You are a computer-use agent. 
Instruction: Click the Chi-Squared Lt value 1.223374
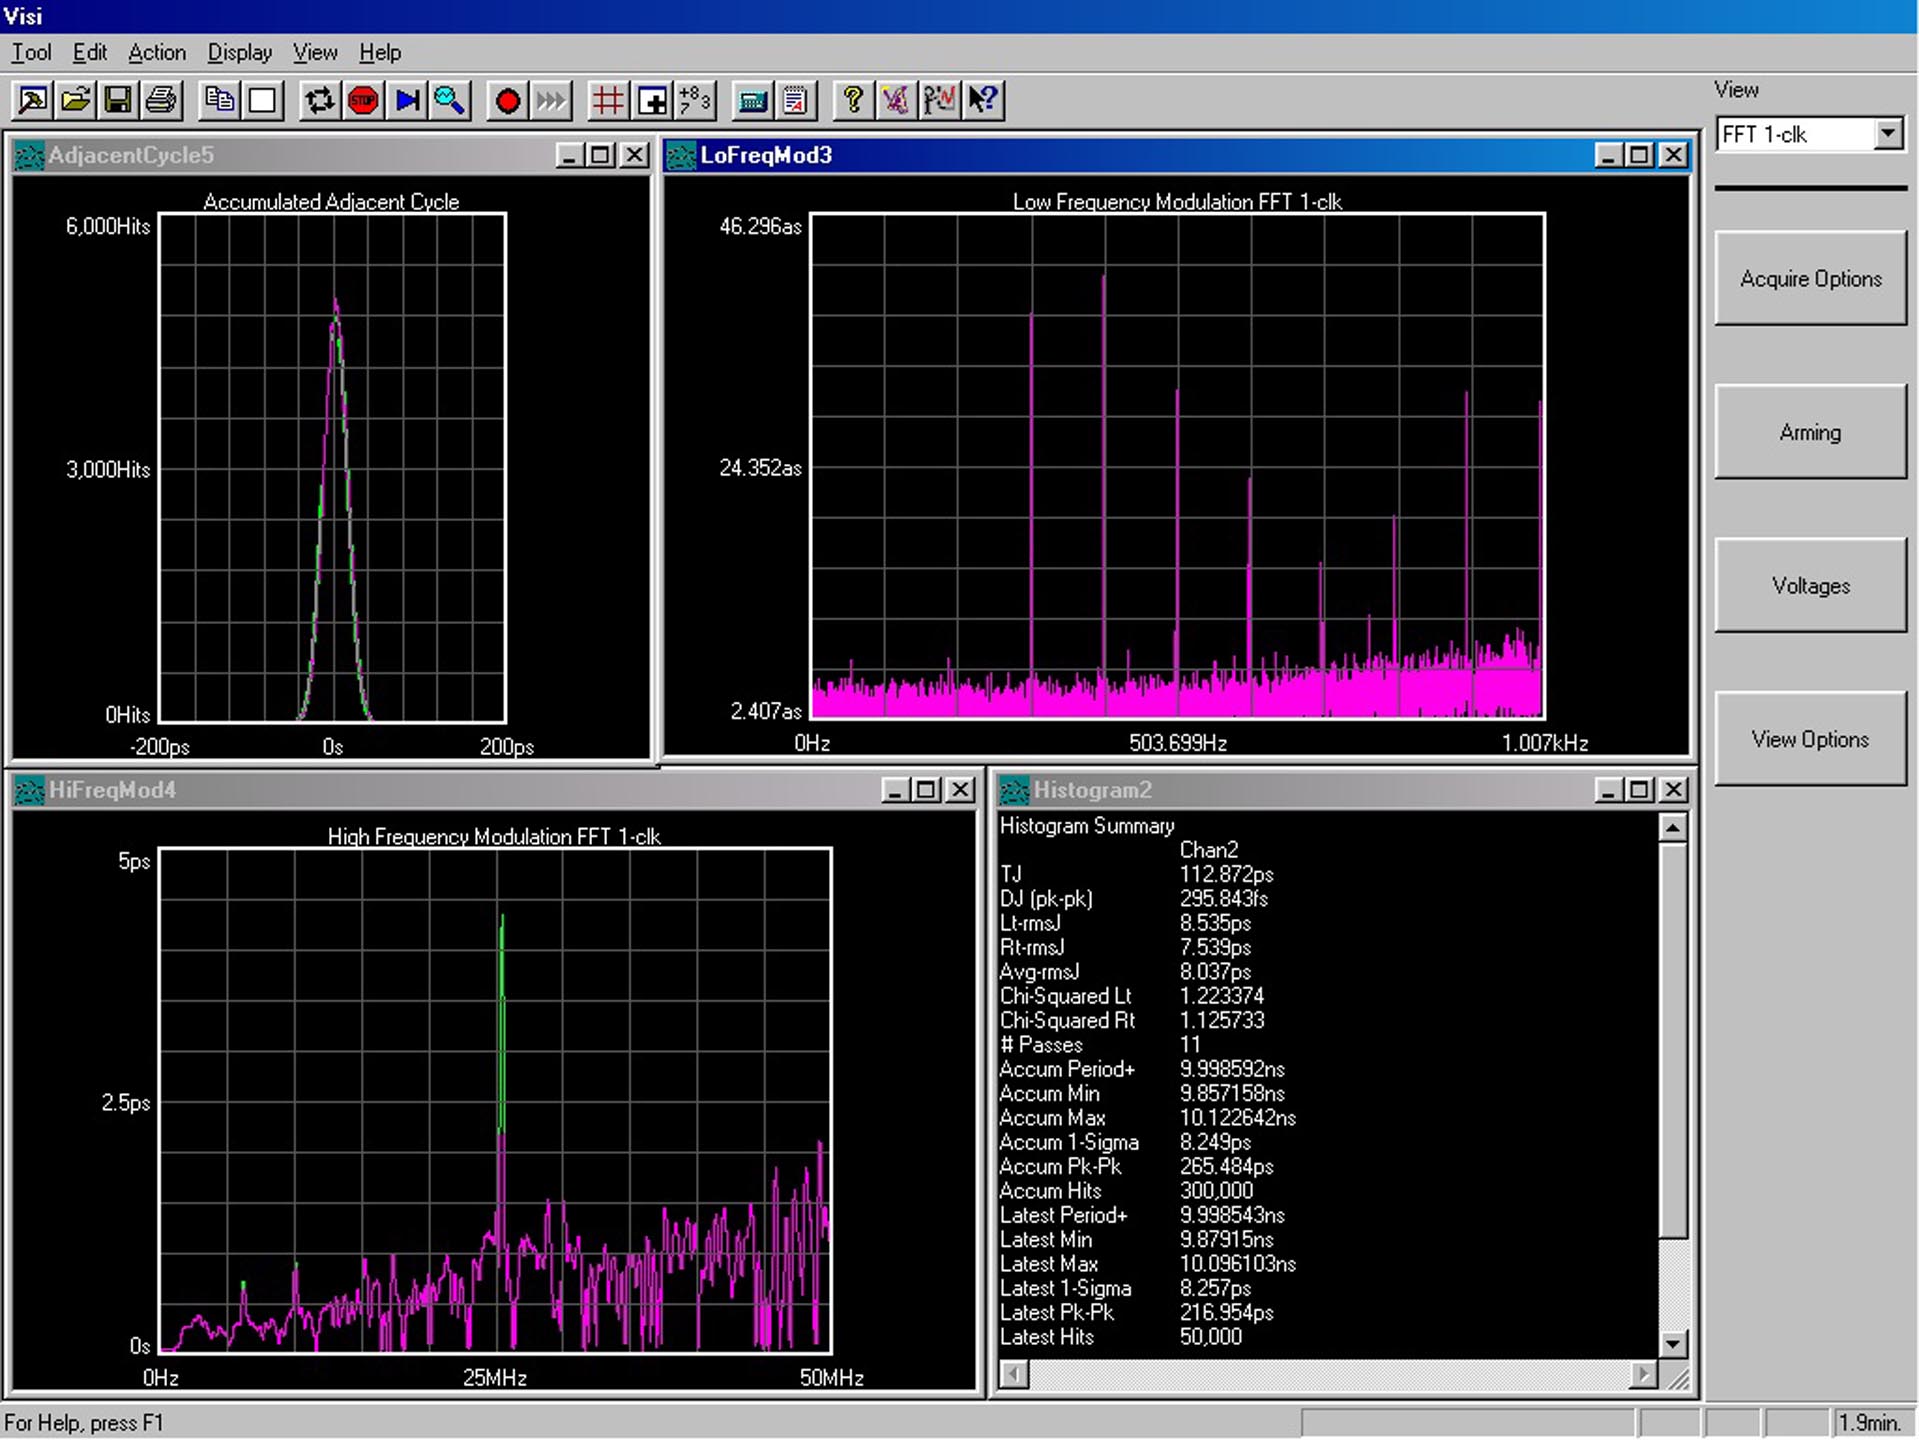point(1222,996)
